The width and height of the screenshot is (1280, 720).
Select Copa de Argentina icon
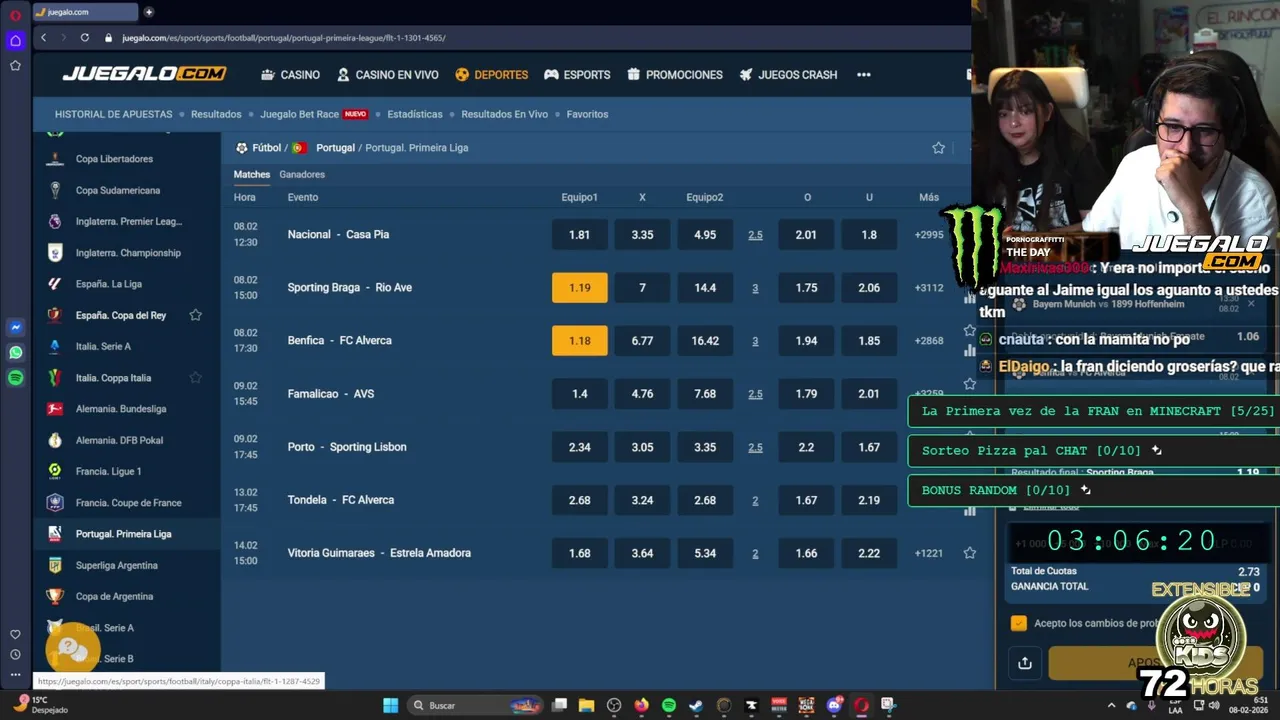click(55, 596)
